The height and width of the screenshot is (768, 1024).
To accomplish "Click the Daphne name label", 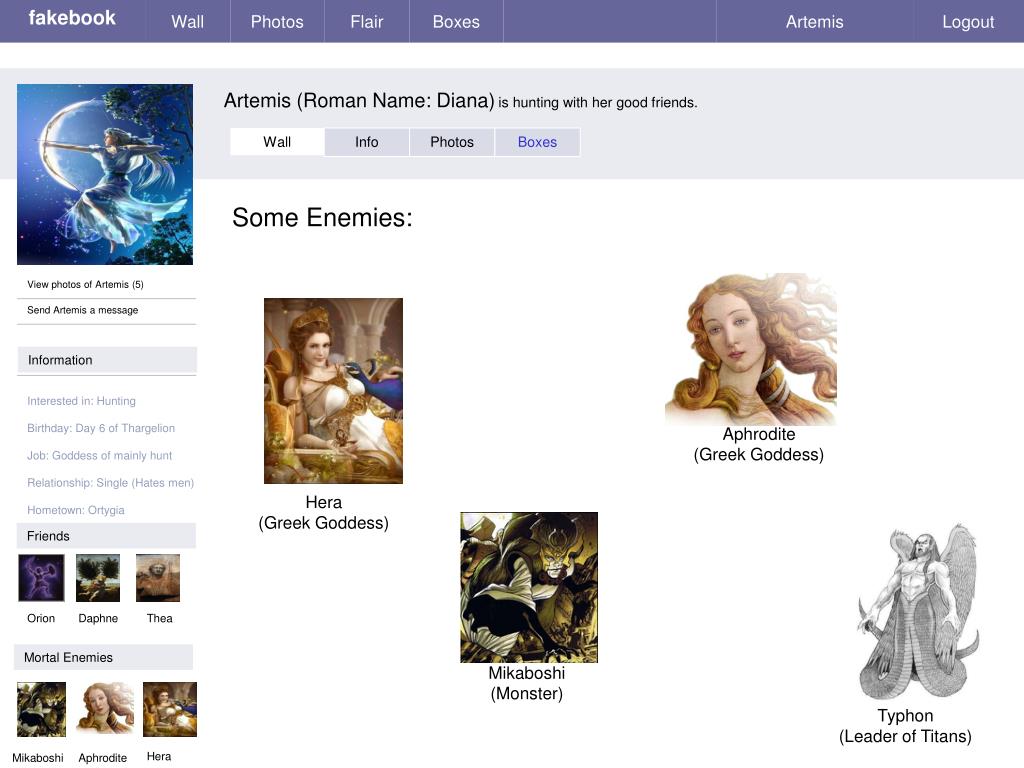I will (x=98, y=618).
